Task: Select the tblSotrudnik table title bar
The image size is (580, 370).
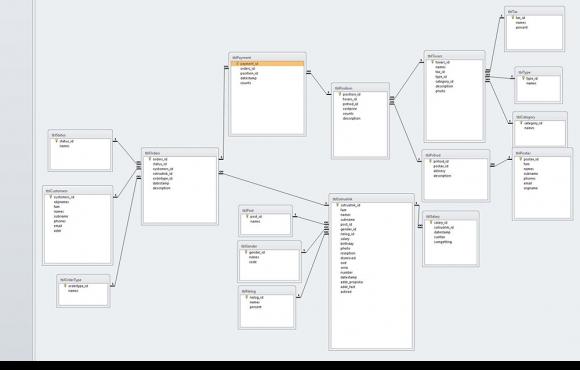Action: click(x=371, y=199)
